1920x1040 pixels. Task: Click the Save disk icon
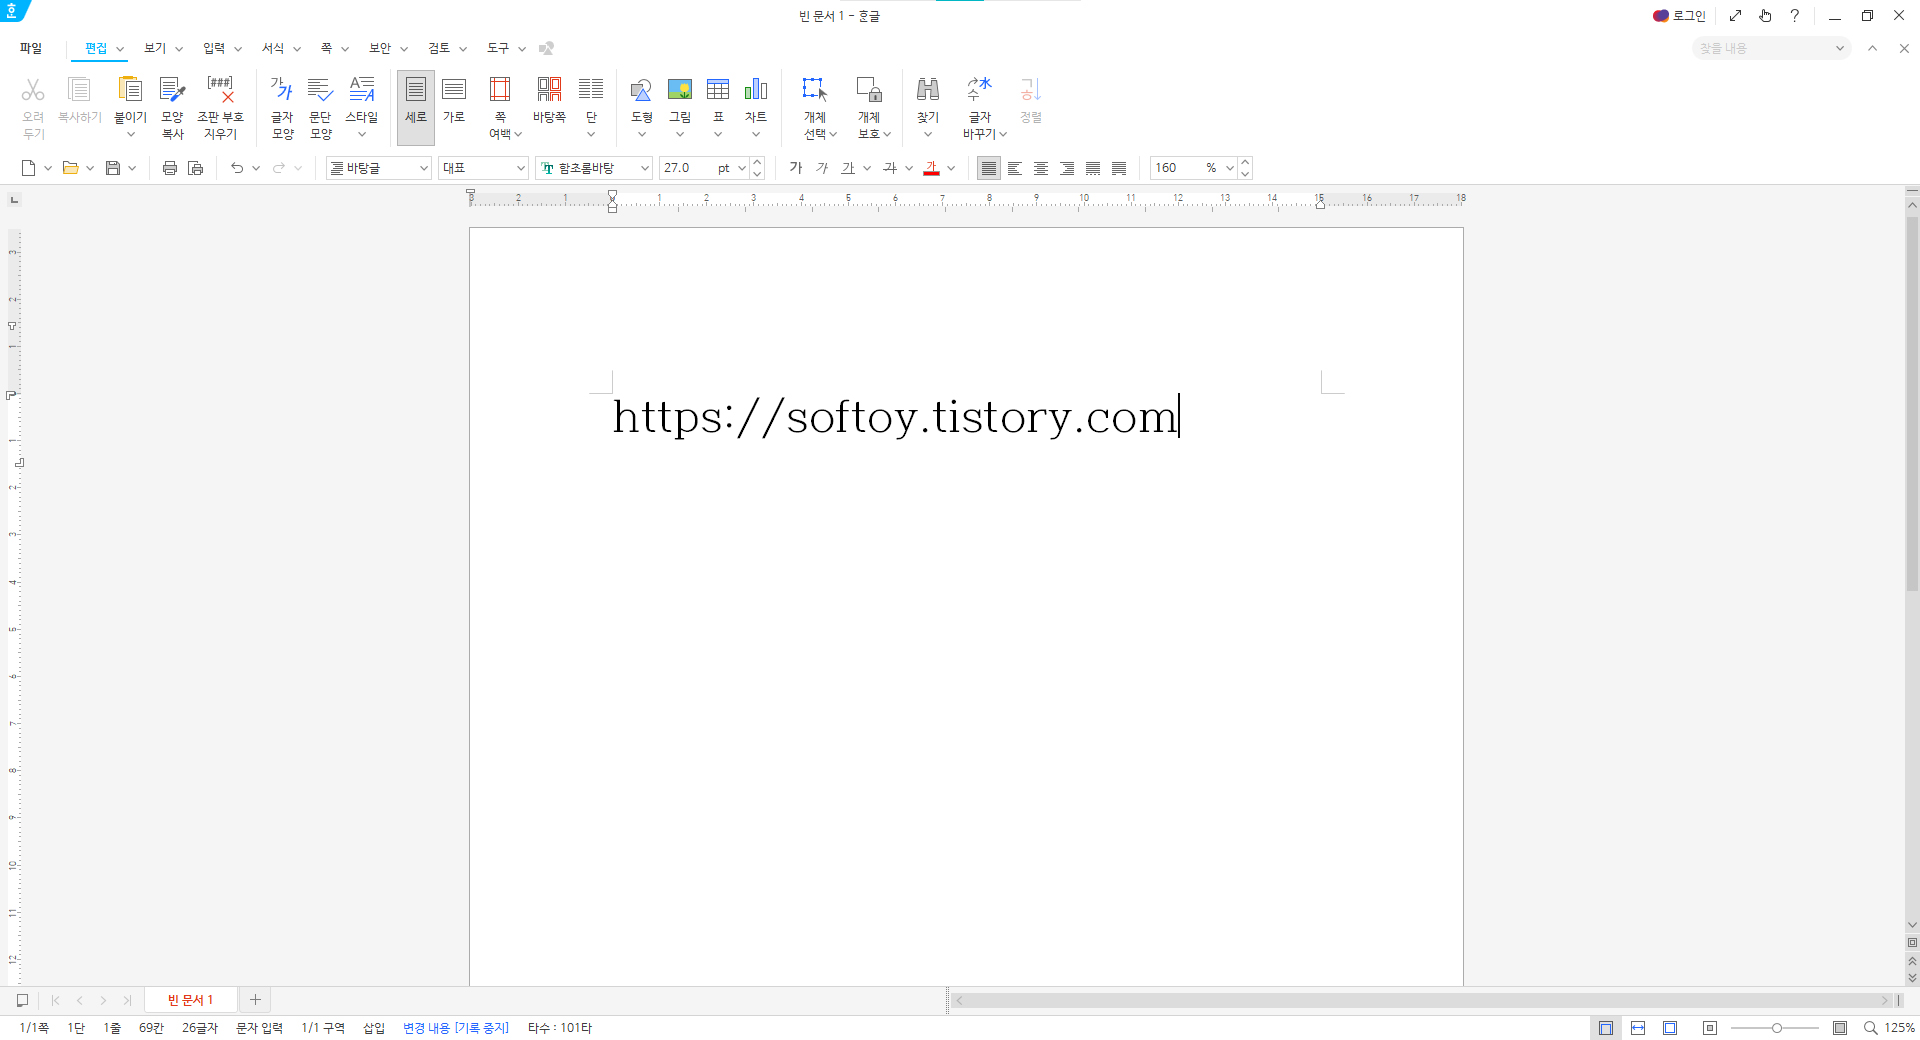(113, 168)
